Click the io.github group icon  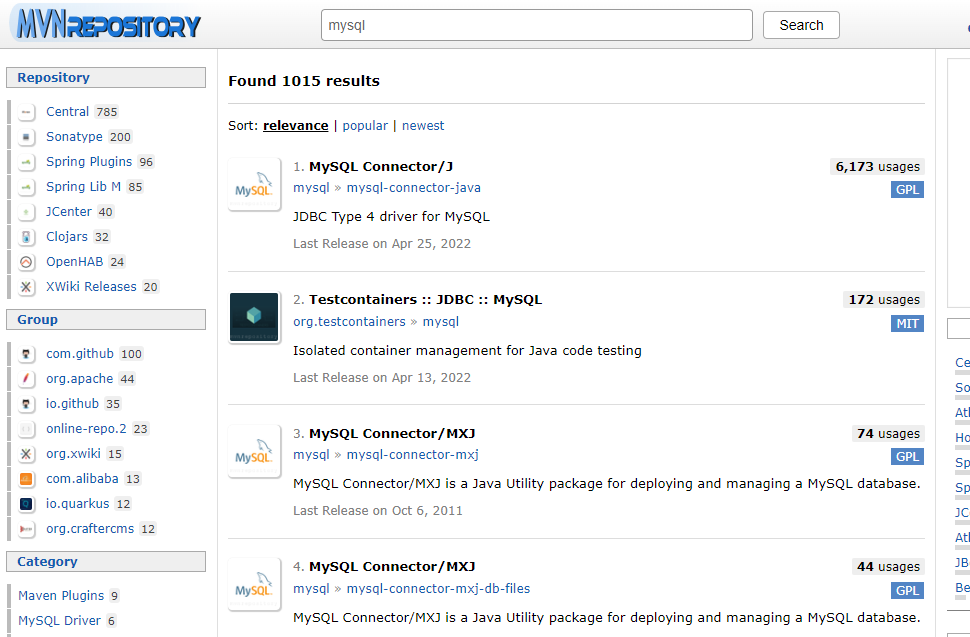click(x=26, y=404)
